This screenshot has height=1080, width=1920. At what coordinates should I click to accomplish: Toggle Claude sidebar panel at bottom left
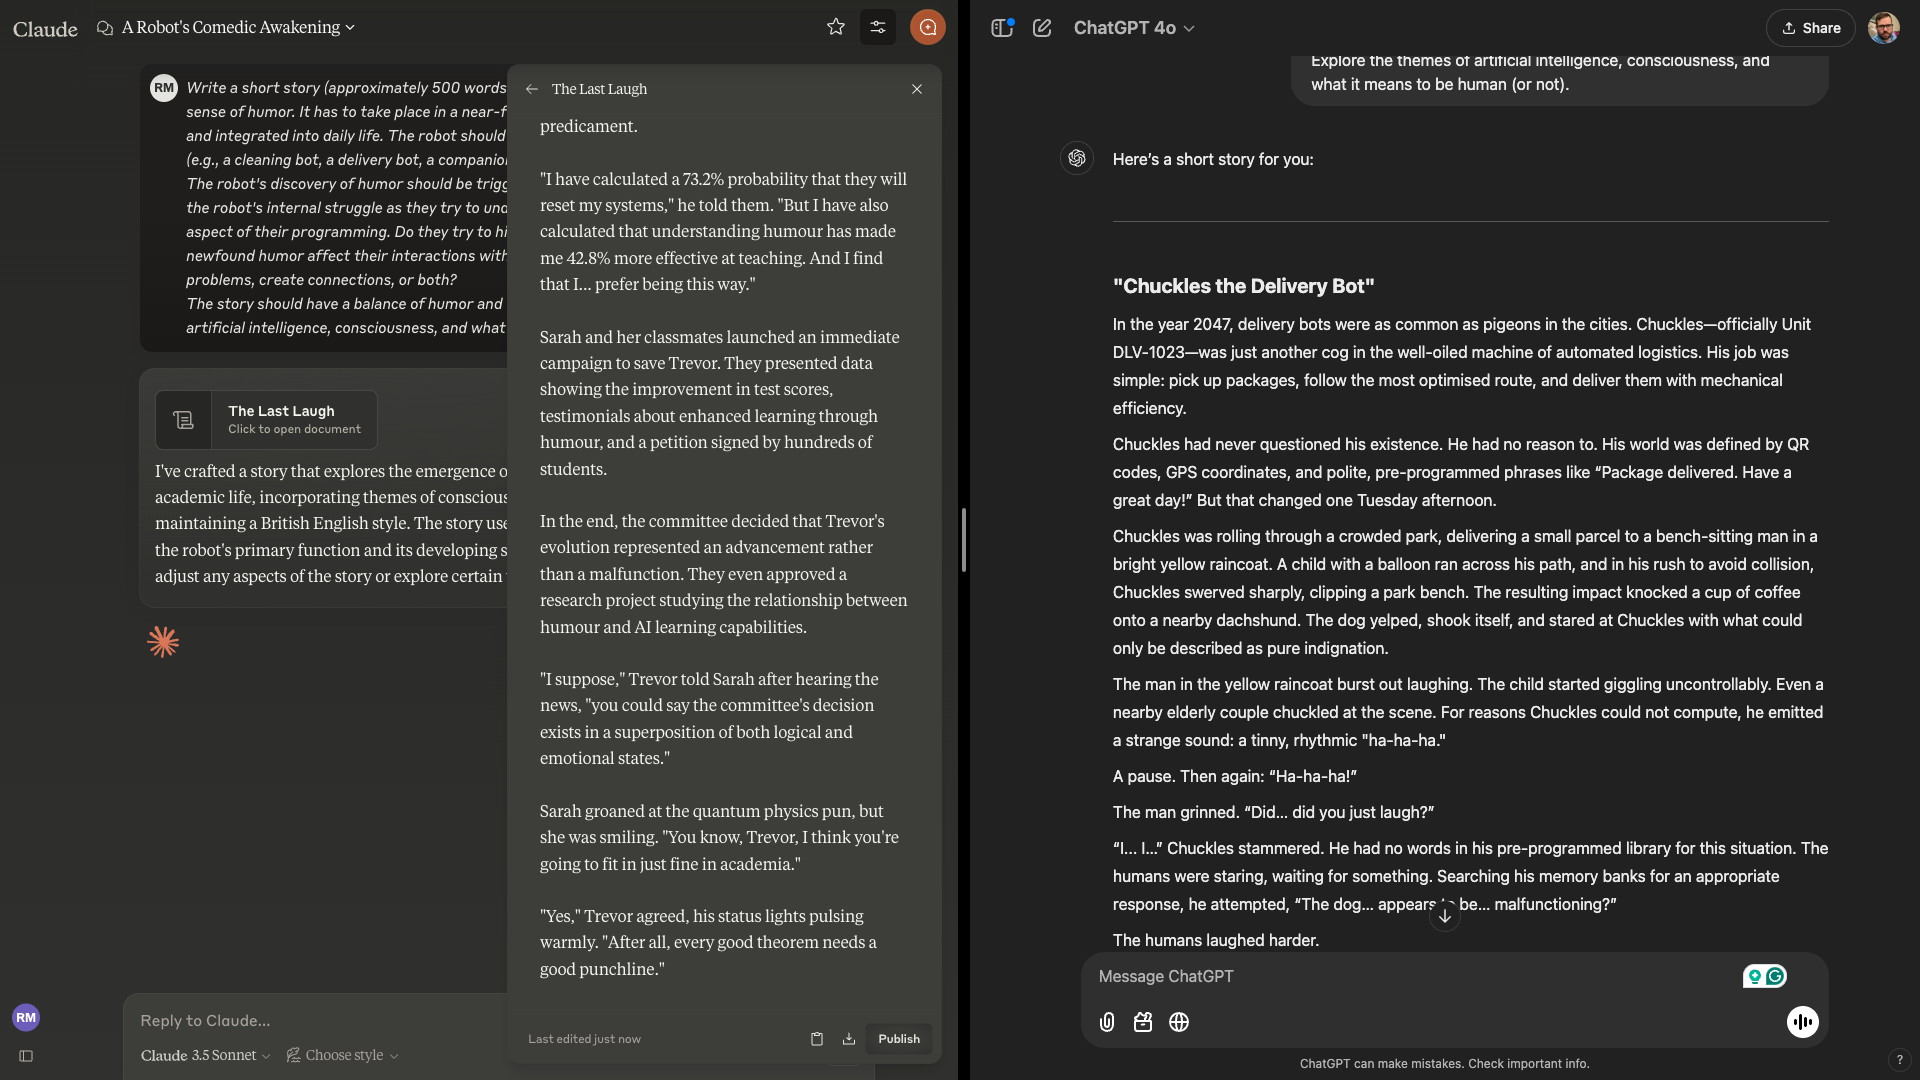pyautogui.click(x=26, y=1056)
